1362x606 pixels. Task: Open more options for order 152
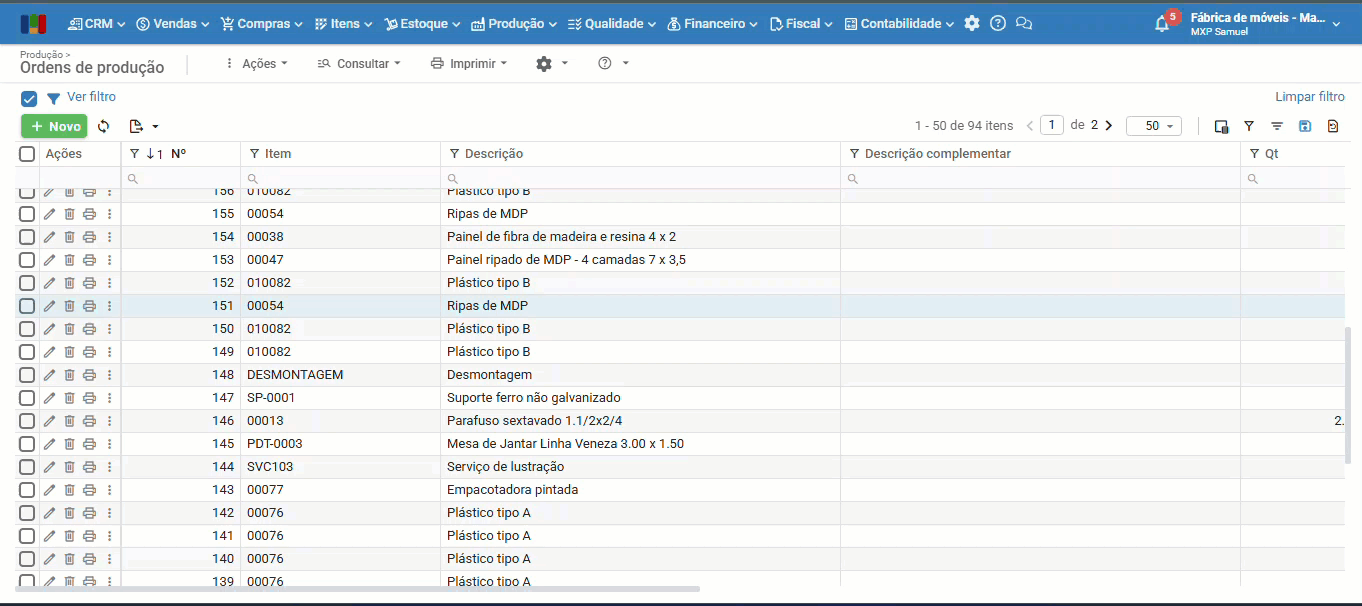tap(109, 283)
